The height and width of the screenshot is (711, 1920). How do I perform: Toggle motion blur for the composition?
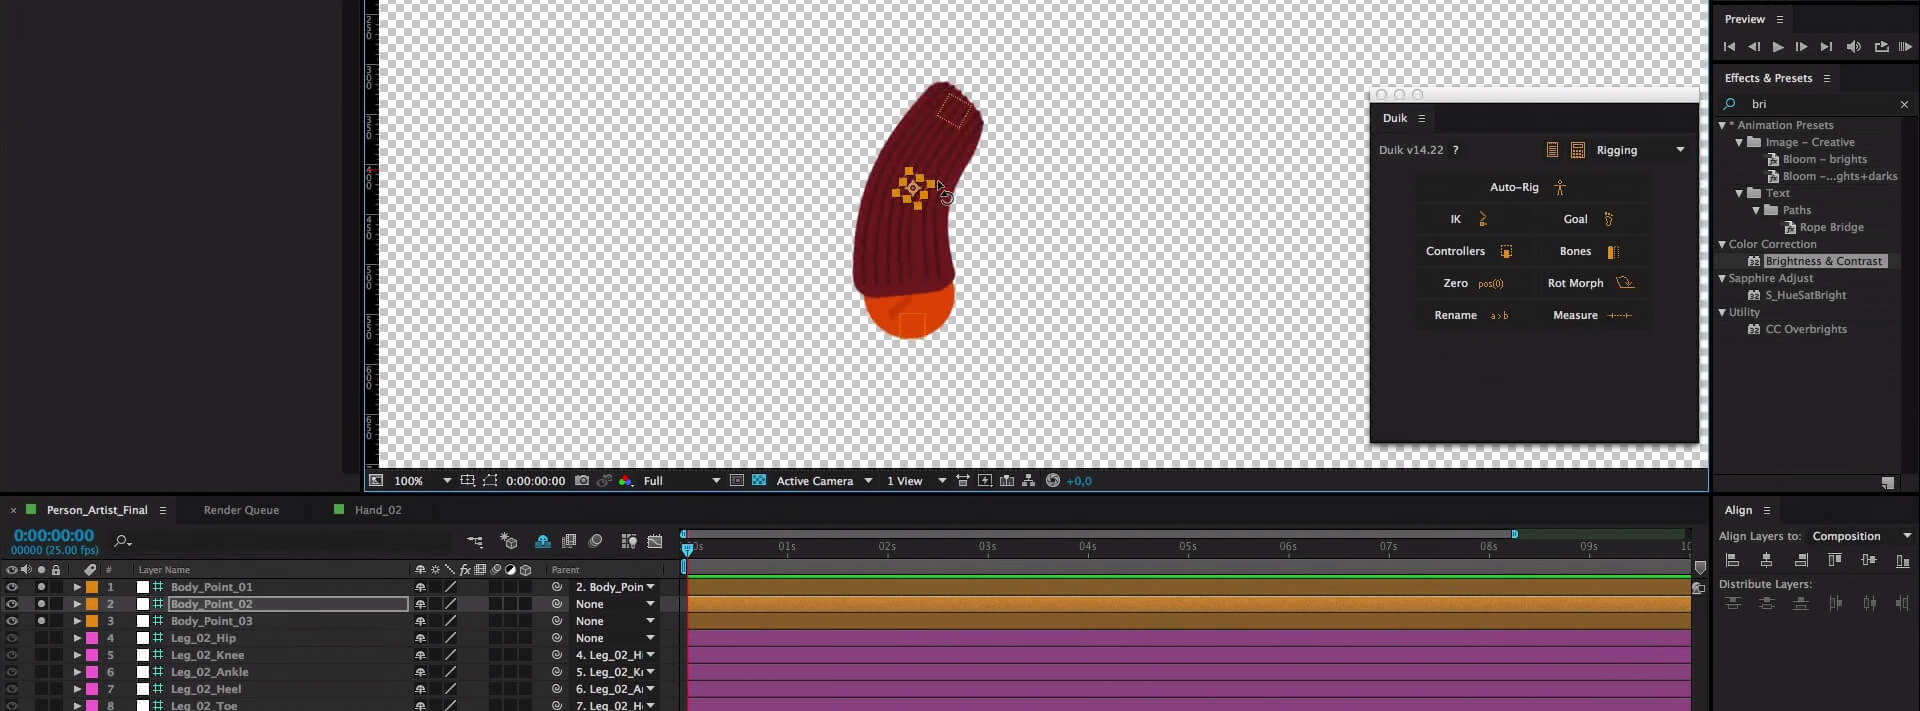596,541
